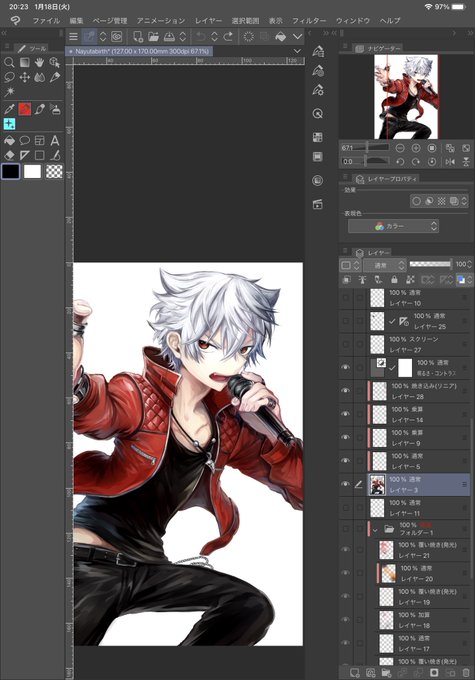Open the カラー expression color dropdown
Viewport: 475px width, 680px height.
coord(393,226)
